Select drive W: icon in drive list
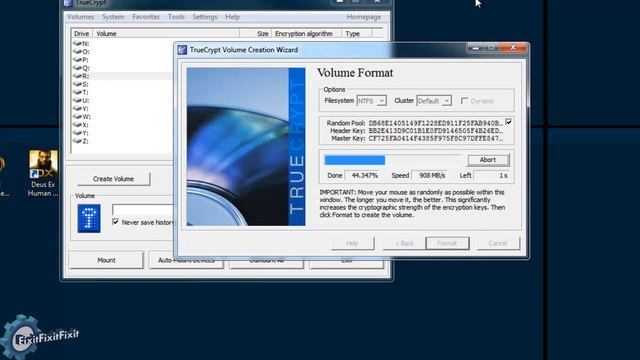The image size is (640, 360). [77, 117]
